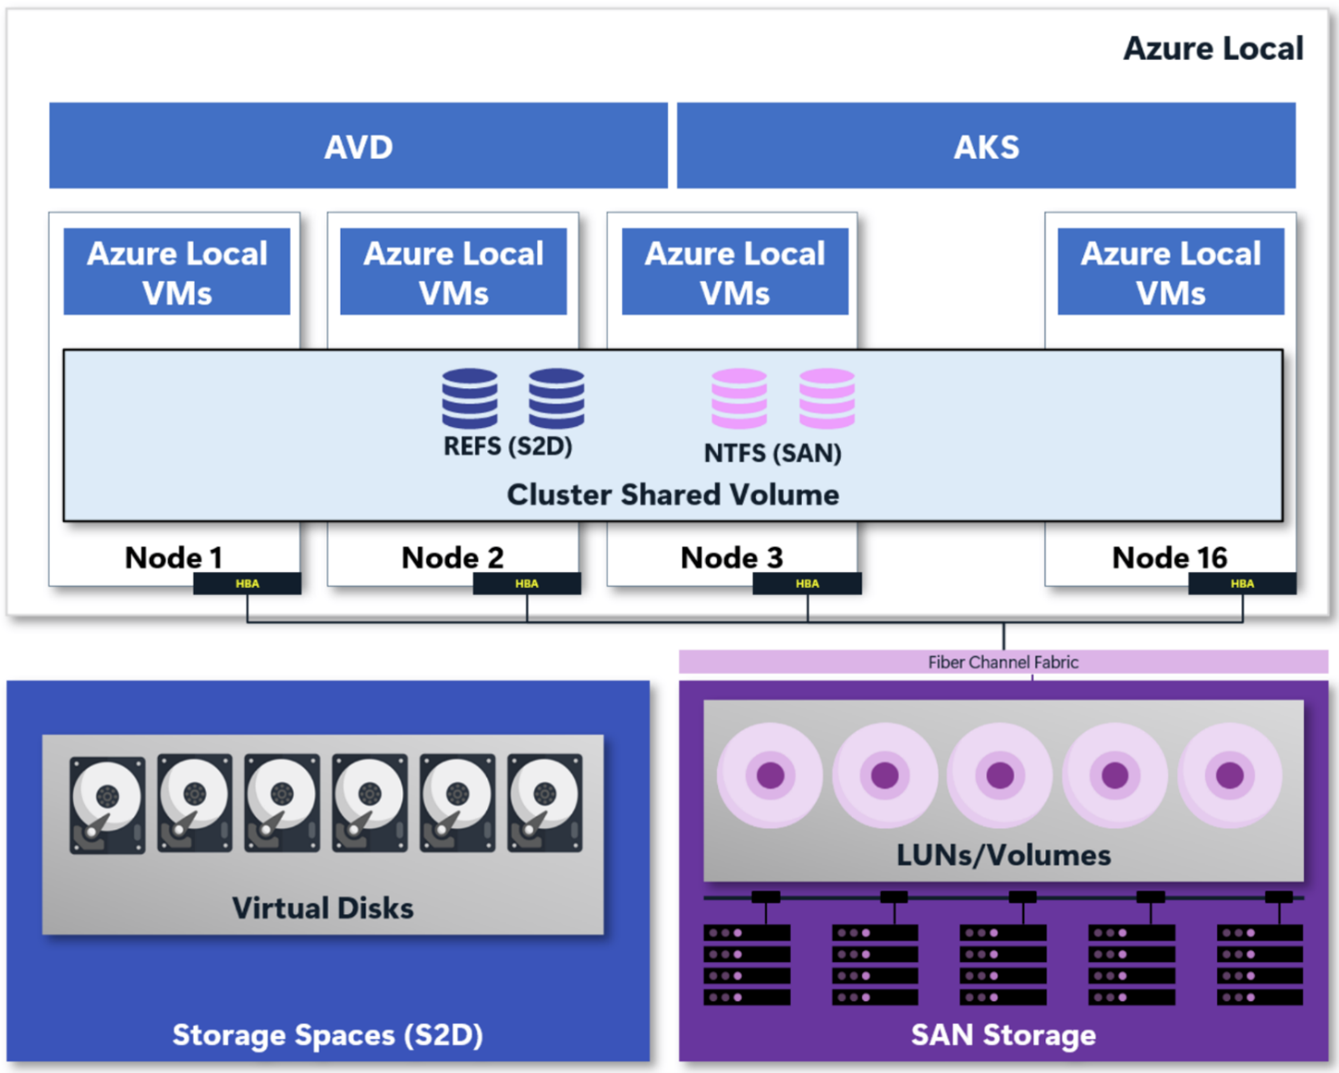Screen dimensions: 1339x1073
Task: Select the rightmost hard drive in Virtual Disks
Action: coord(545,805)
